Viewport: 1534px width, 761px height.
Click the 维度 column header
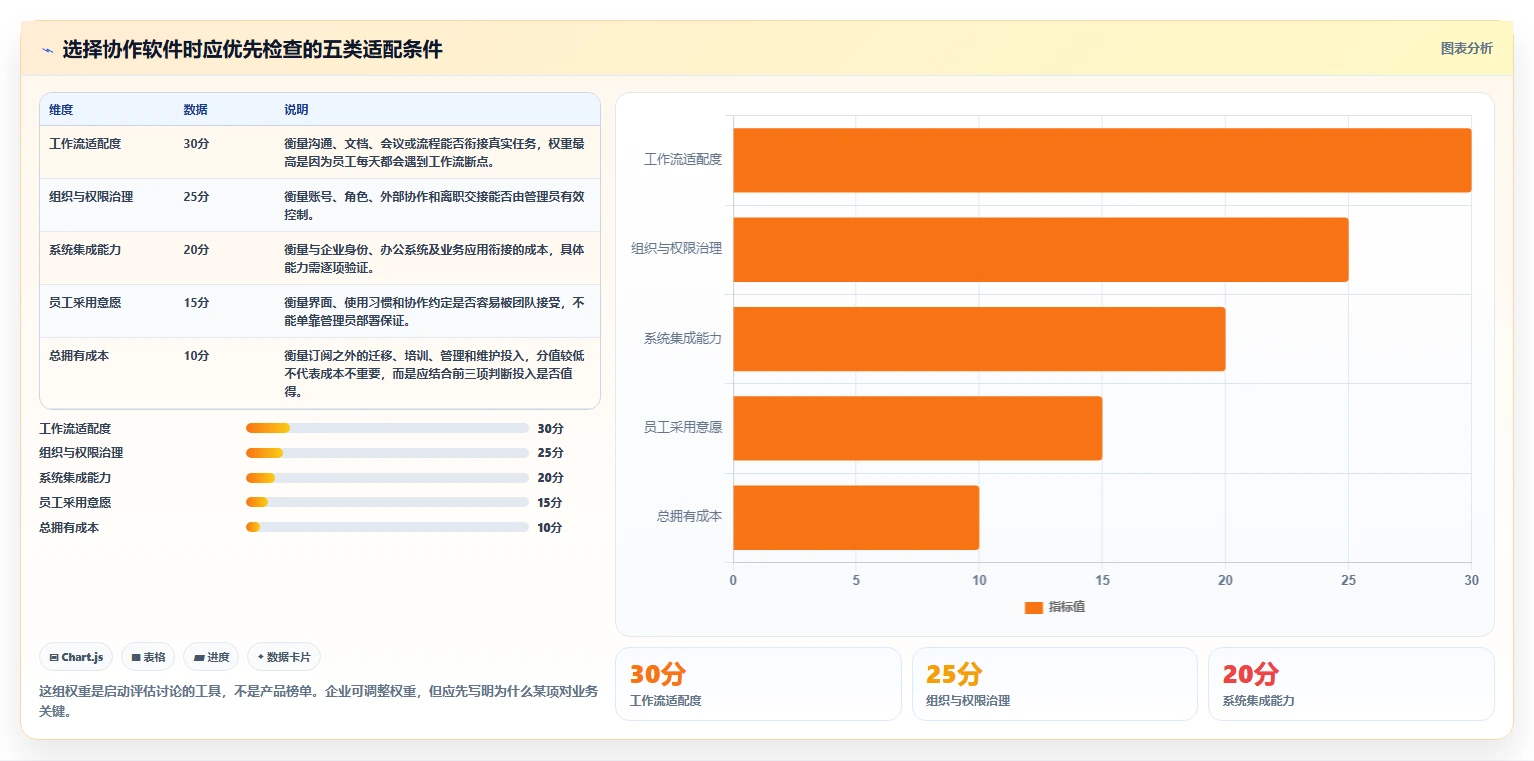click(x=61, y=110)
